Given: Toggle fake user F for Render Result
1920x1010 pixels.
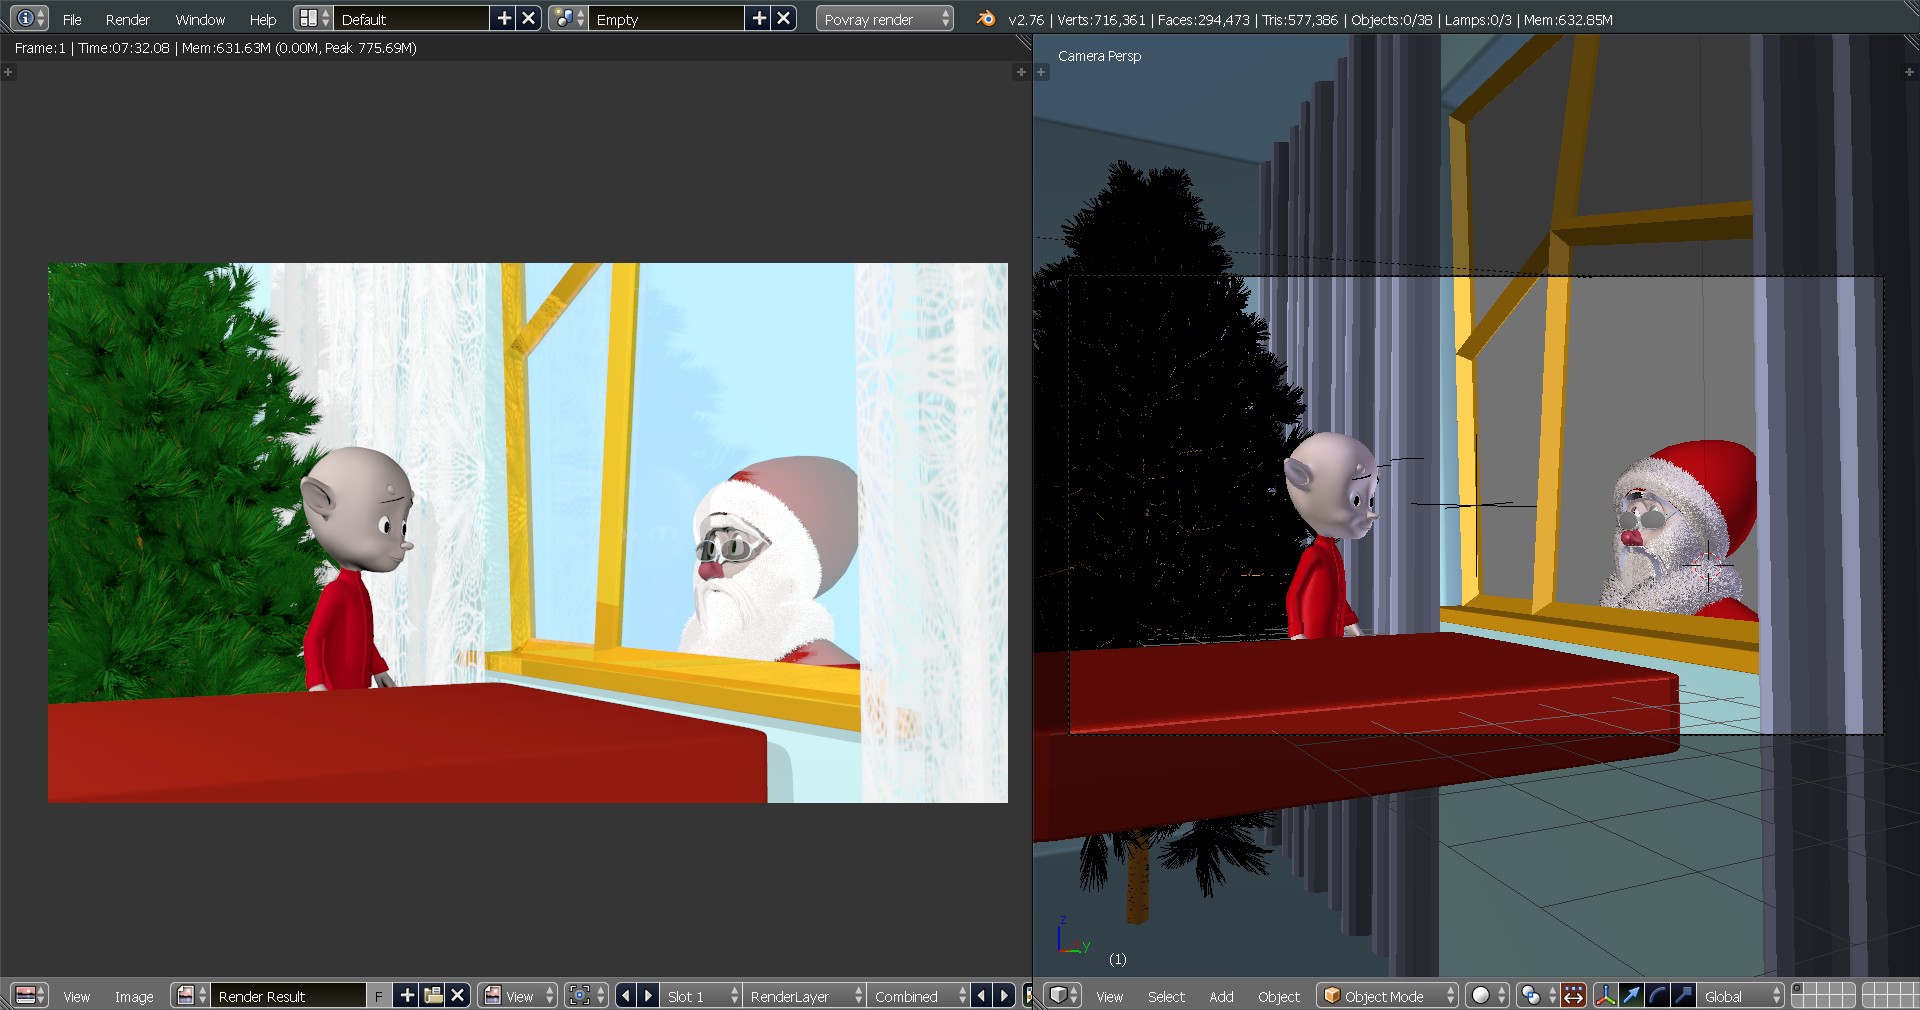Looking at the screenshot, I should pos(379,996).
